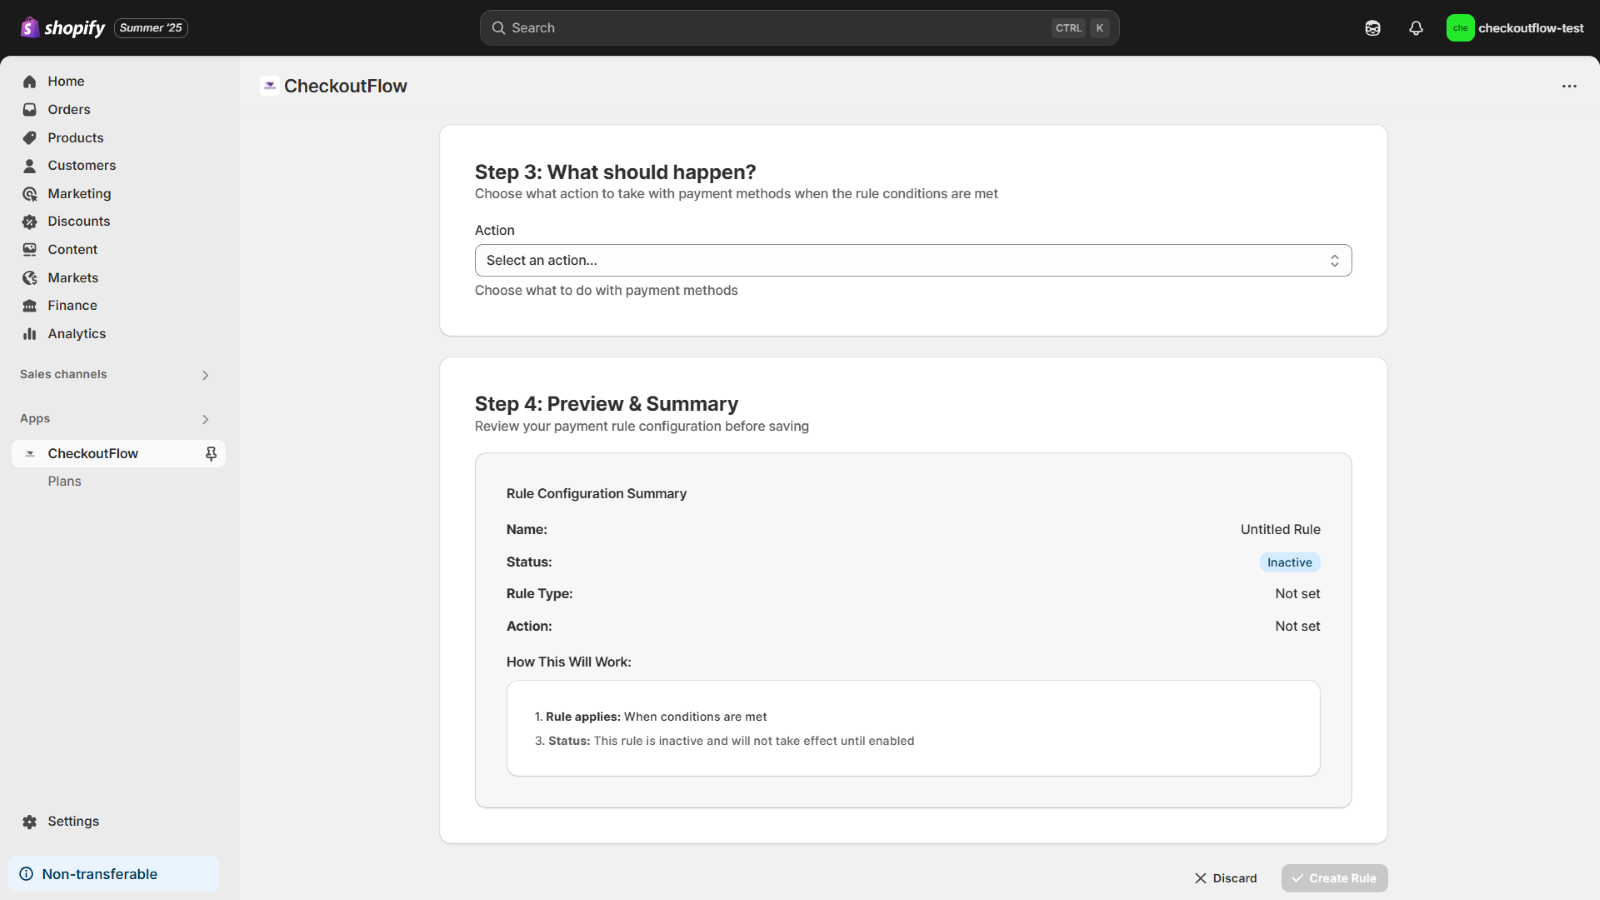Screen dimensions: 1600x900
Task: Click Step 4: Preview & Summary heading
Action: pos(606,404)
